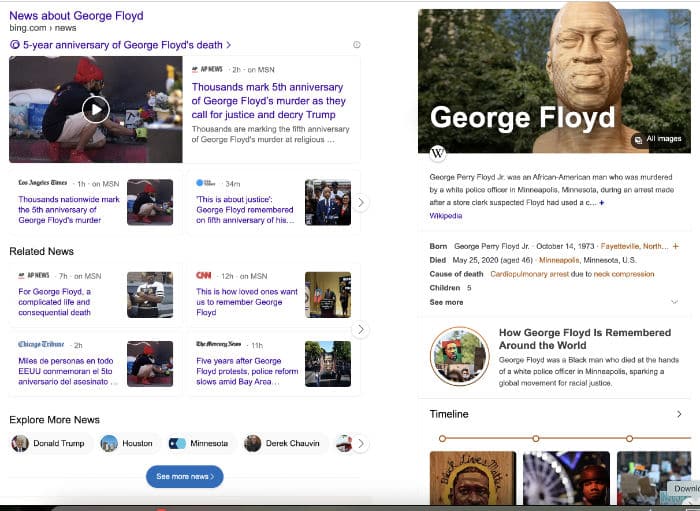The height and width of the screenshot is (511, 700).
Task: Open Mercury News article thumbnail
Action: click(328, 364)
